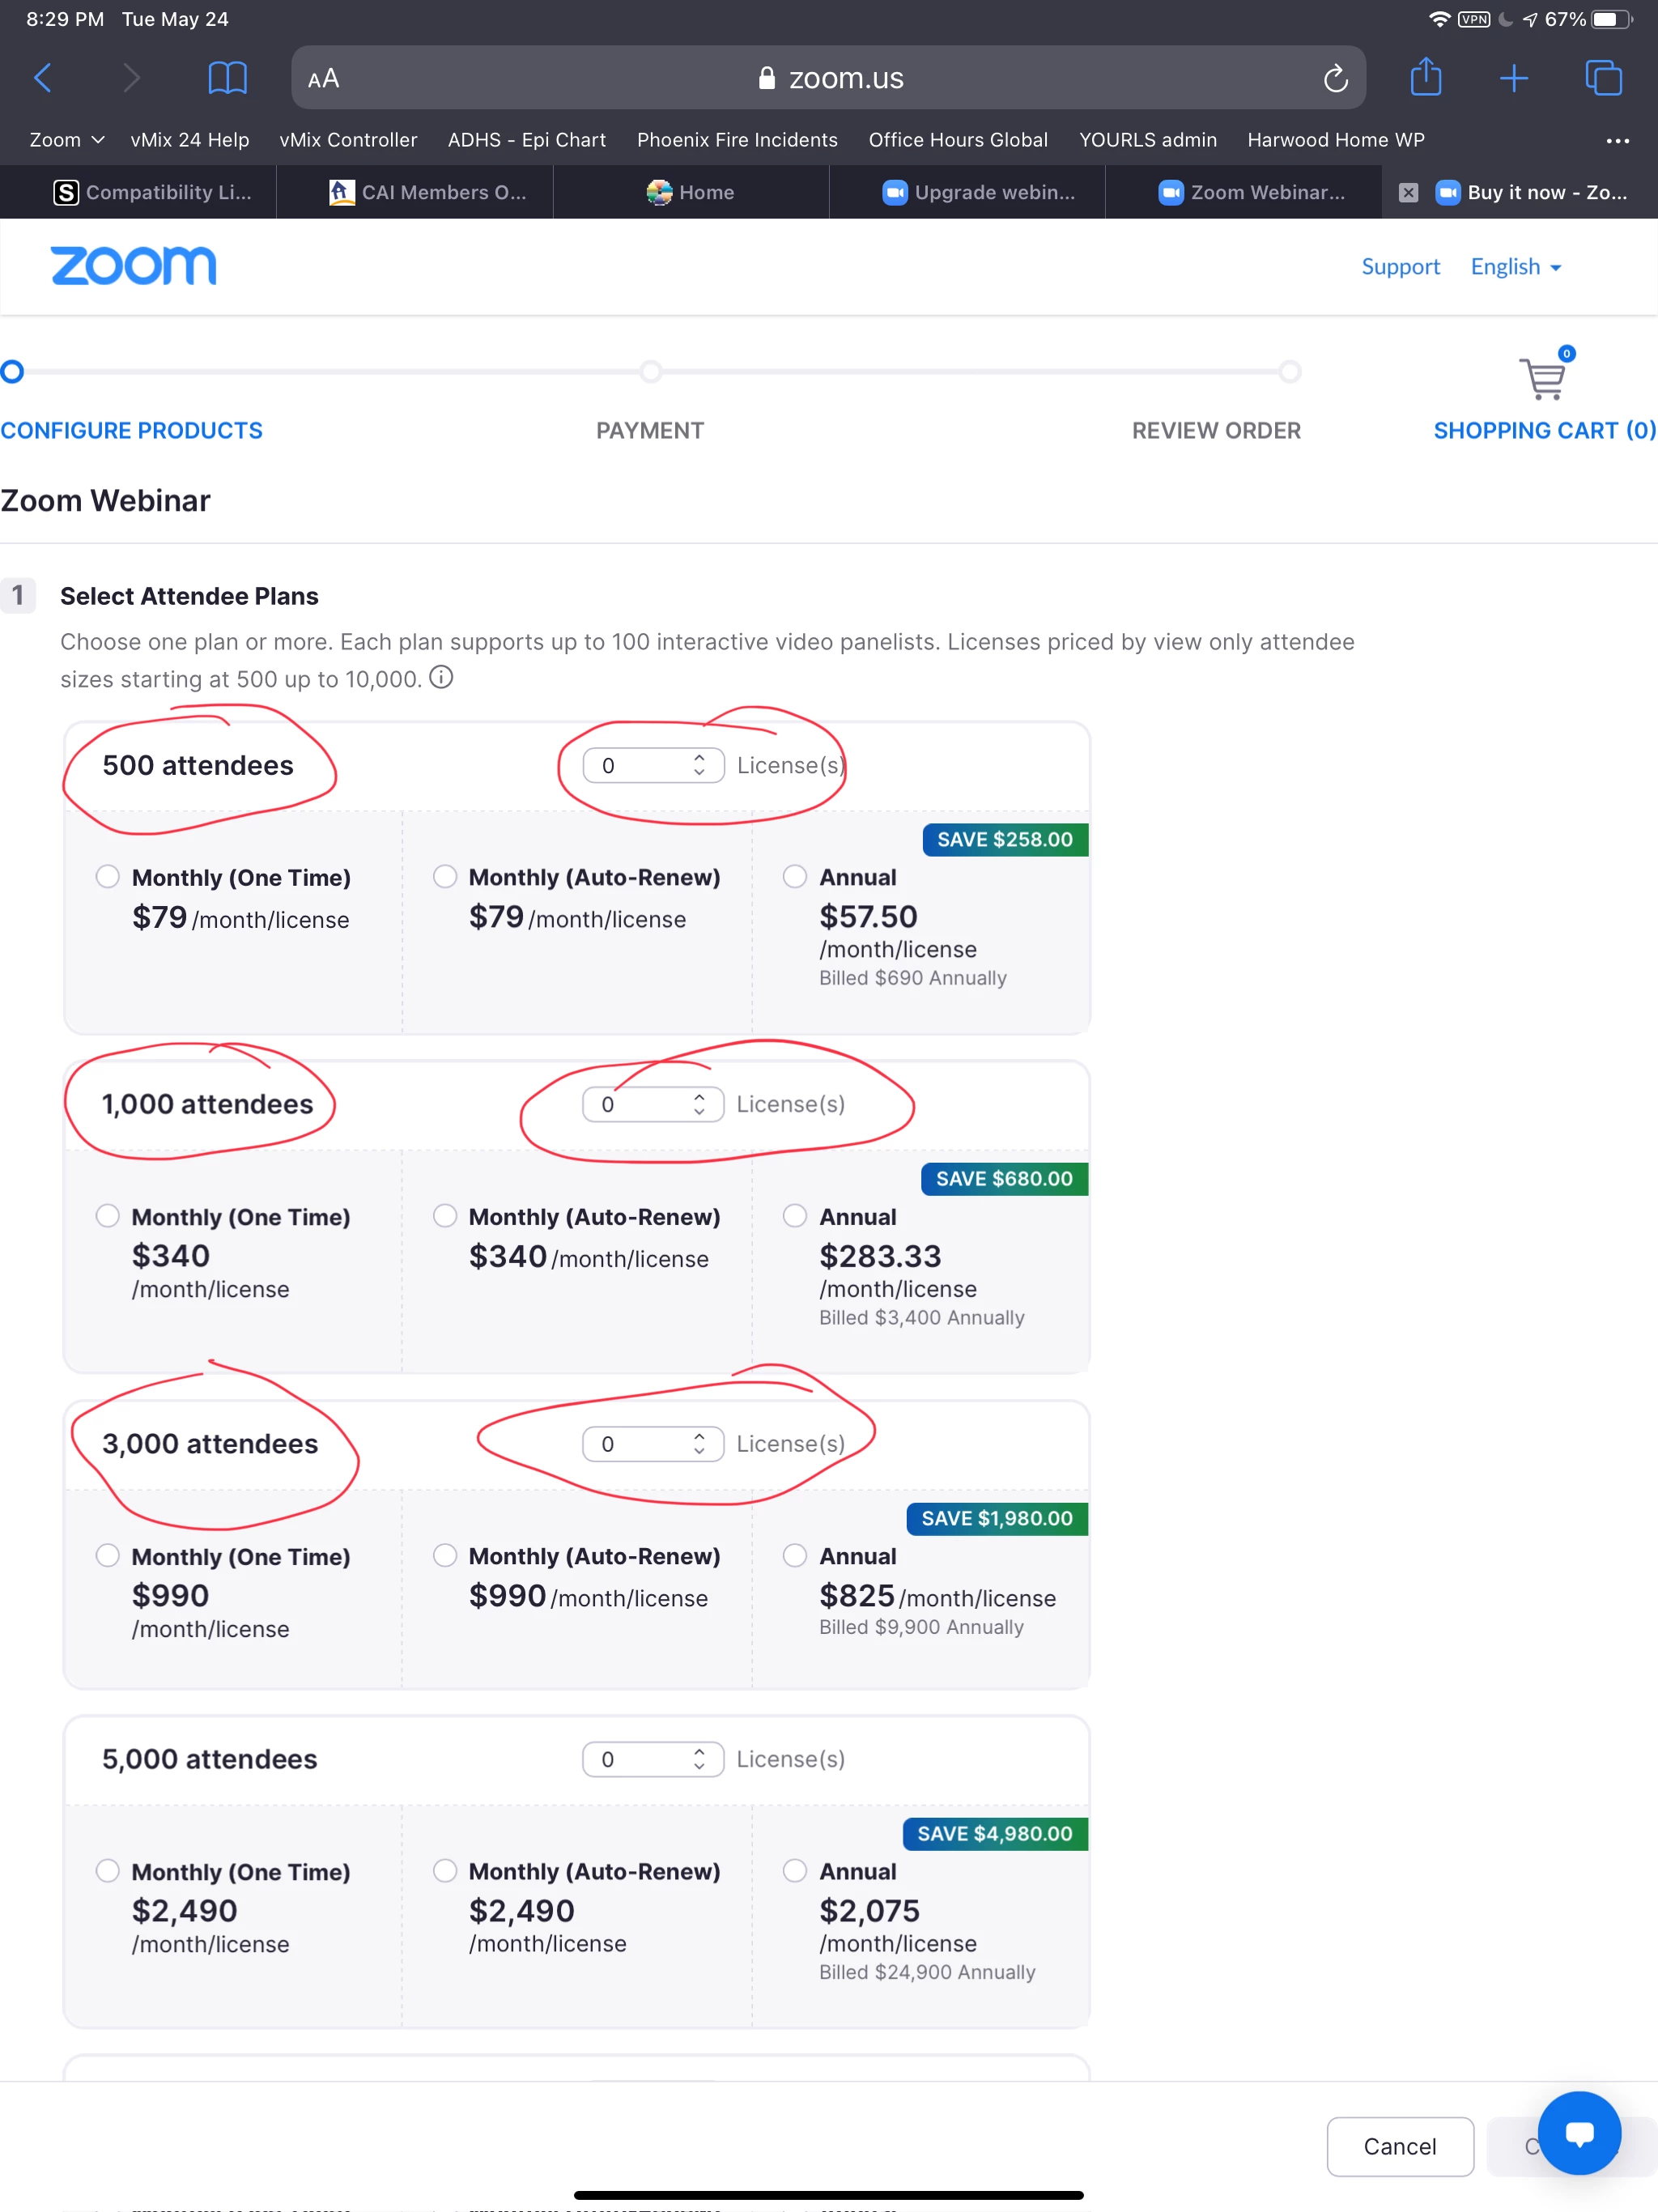The height and width of the screenshot is (2212, 1658).
Task: Open the Safari share sheet icon
Action: [1425, 77]
